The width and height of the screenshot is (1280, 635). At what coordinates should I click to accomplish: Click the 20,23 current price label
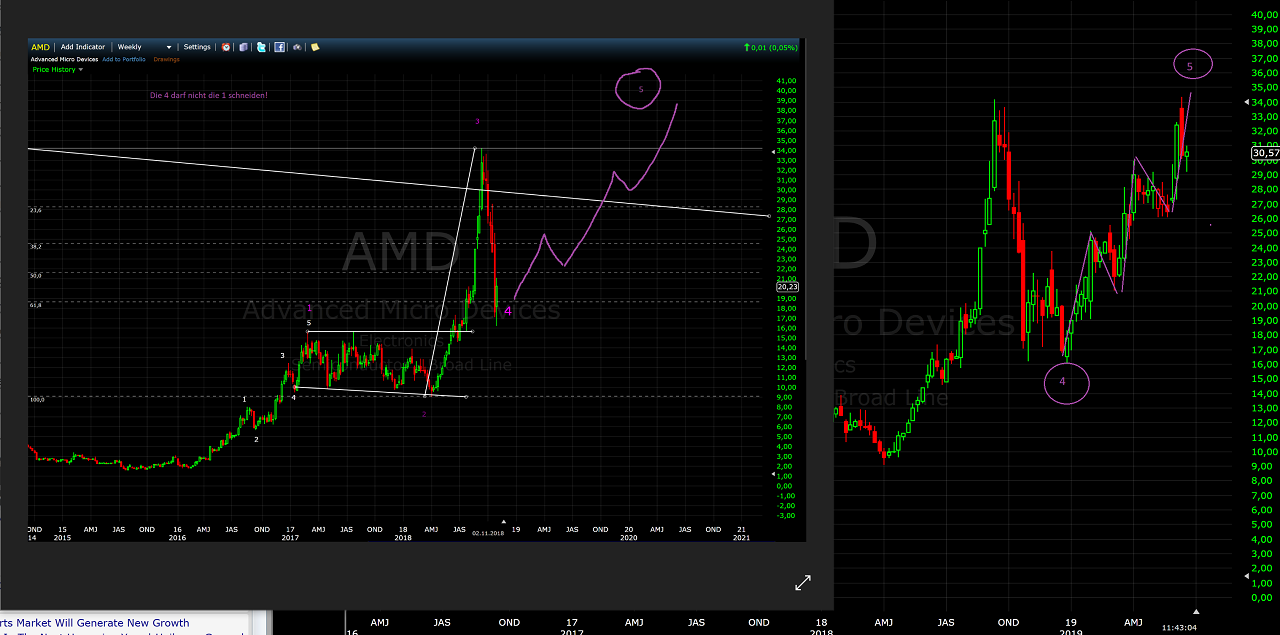(x=786, y=287)
